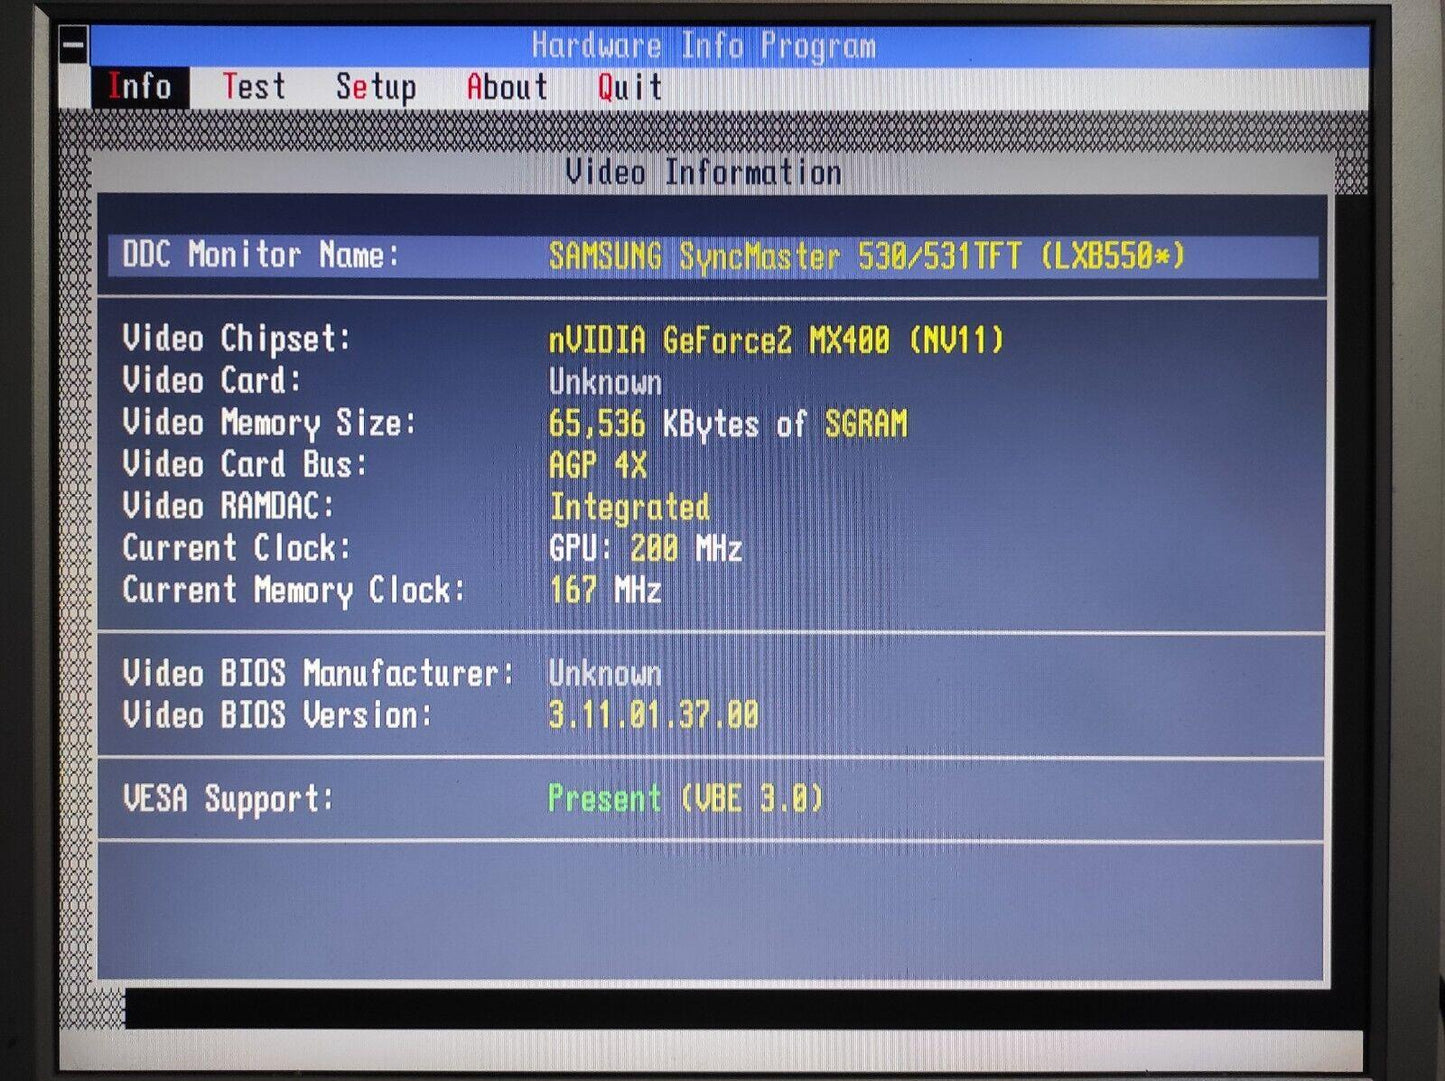Click the AGP 4X bus value
The width and height of the screenshot is (1445, 1081).
click(598, 465)
